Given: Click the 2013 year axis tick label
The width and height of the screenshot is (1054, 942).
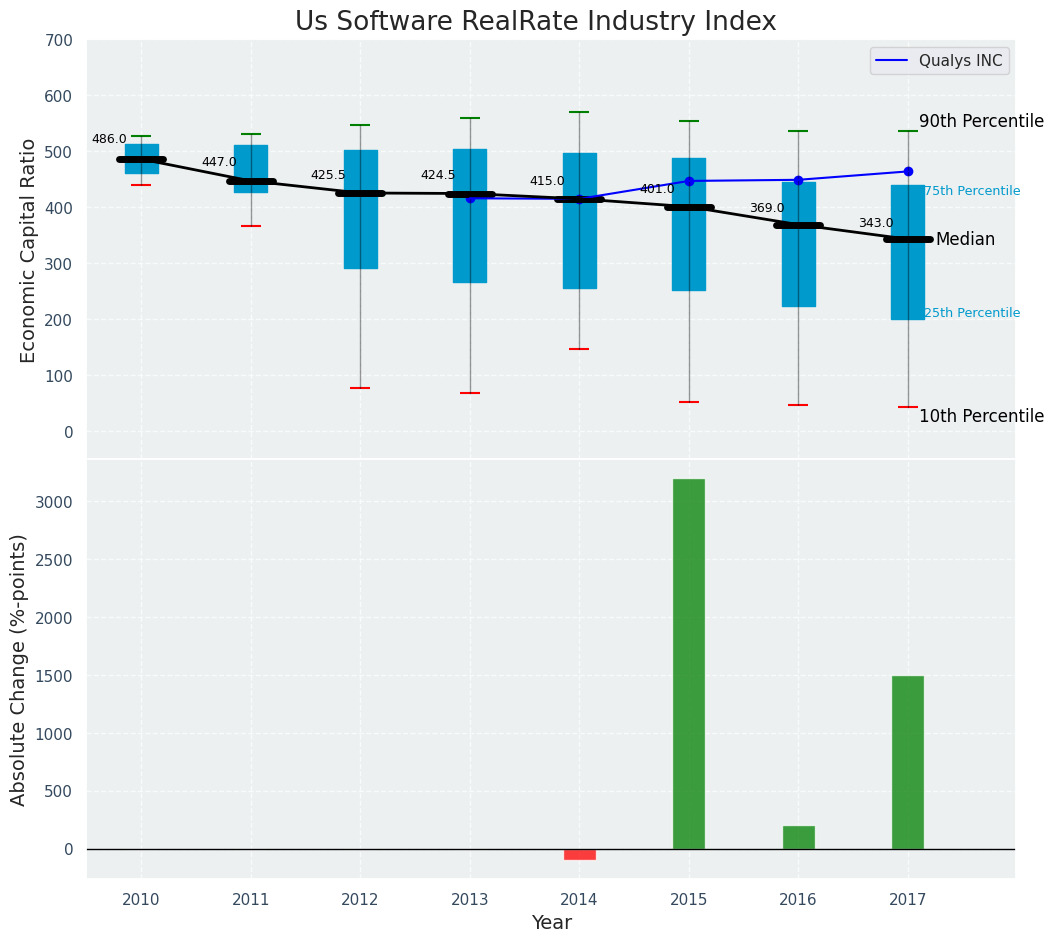Looking at the screenshot, I should click(470, 900).
